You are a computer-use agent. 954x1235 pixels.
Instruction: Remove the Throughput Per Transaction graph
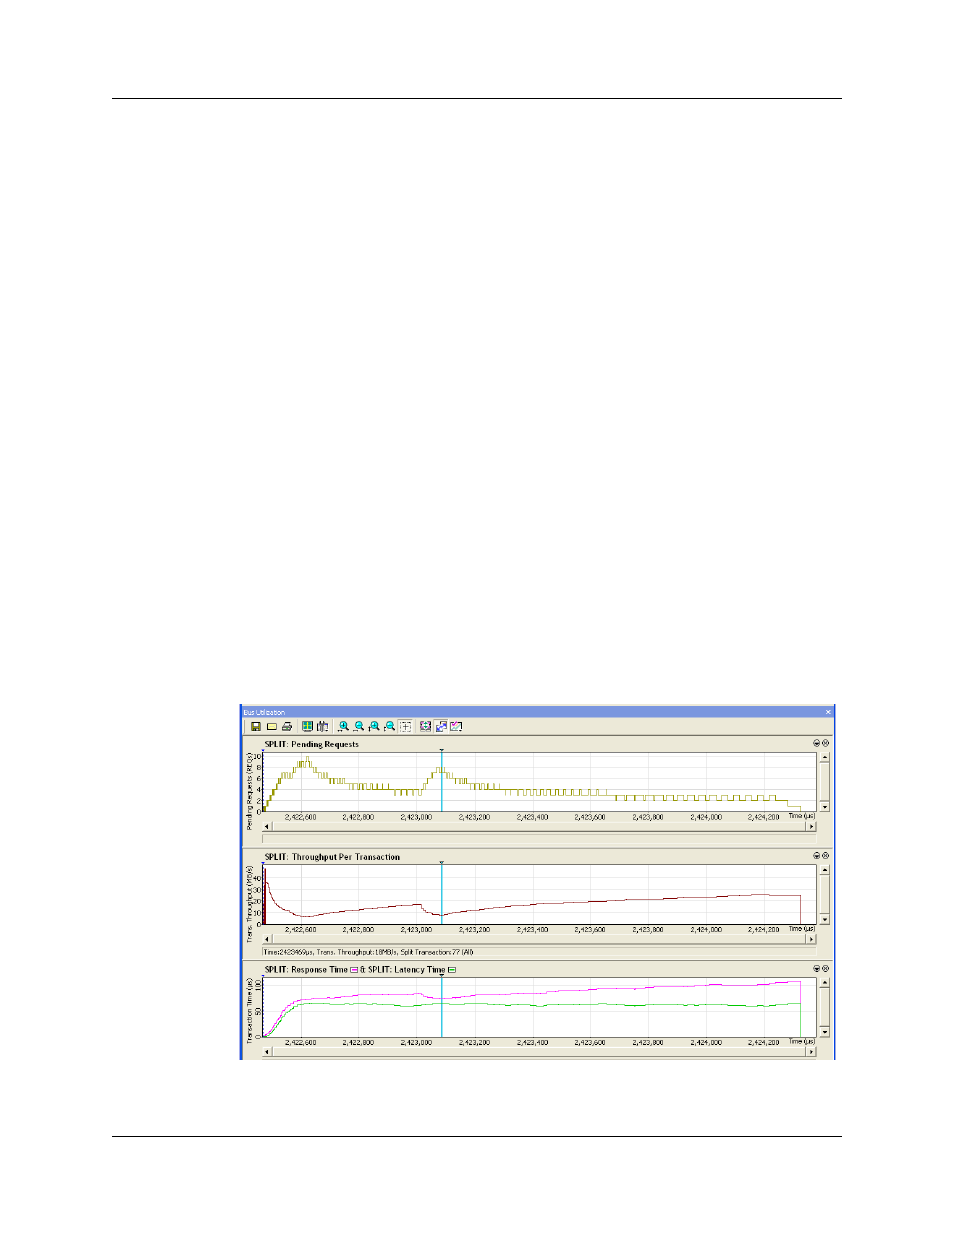825,856
